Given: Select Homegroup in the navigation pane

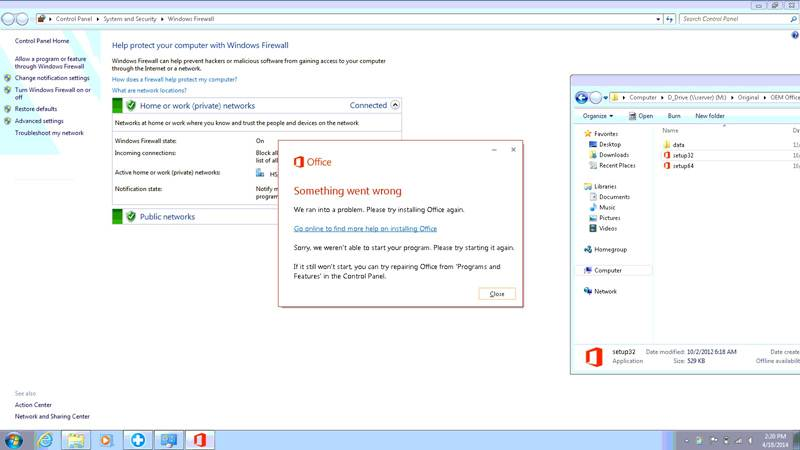Looking at the screenshot, I should point(610,249).
